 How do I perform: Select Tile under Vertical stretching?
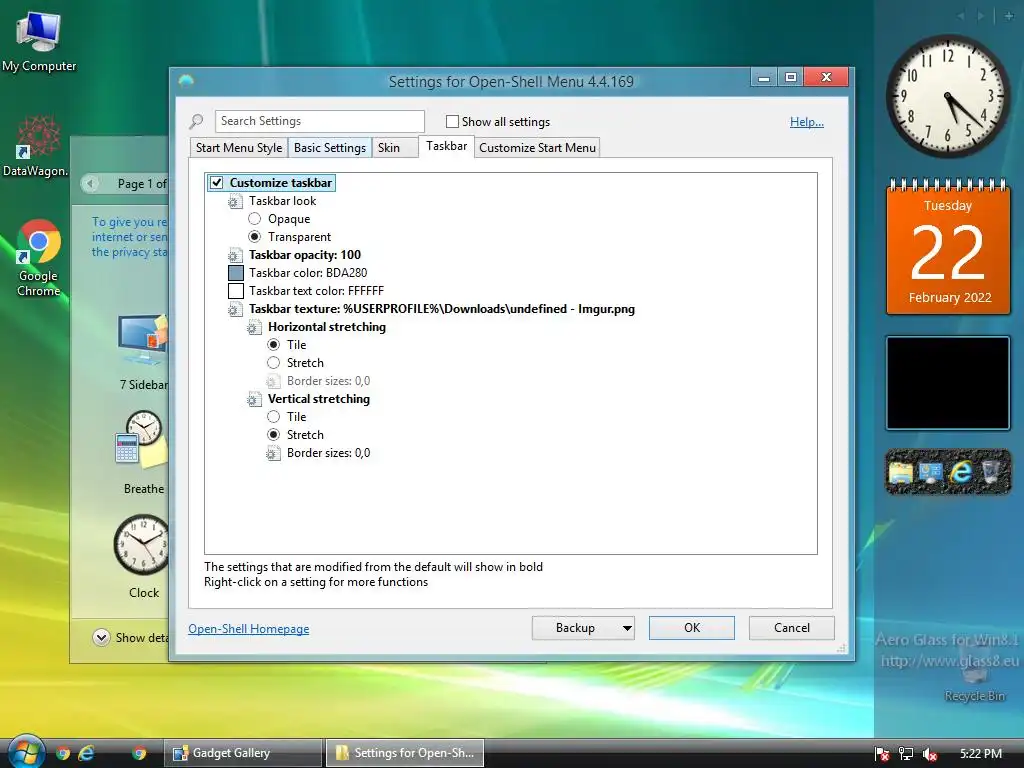pyautogui.click(x=274, y=417)
